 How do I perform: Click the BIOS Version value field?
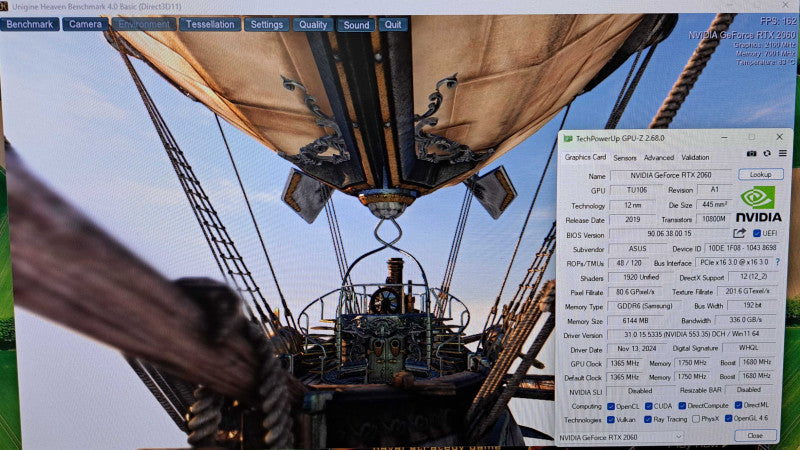669,234
